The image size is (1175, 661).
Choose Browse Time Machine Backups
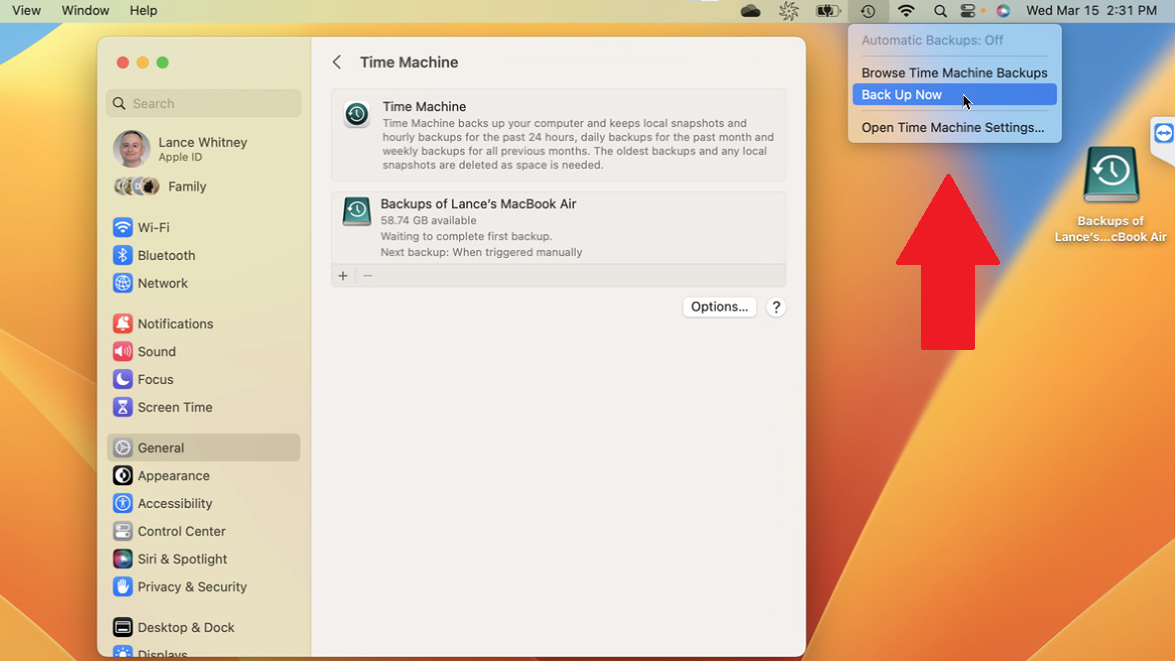click(x=954, y=73)
